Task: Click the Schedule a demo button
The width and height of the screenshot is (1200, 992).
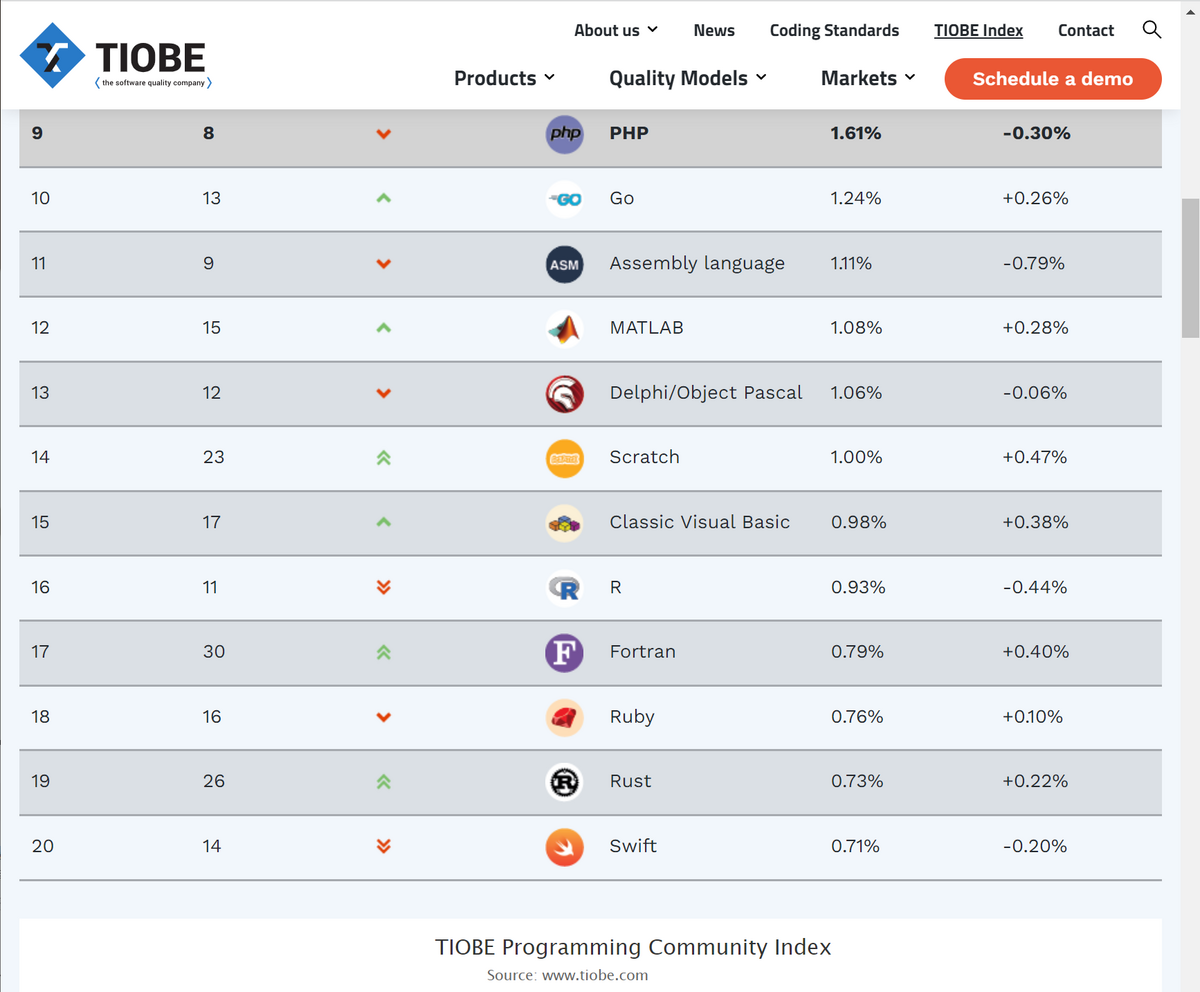Action: [x=1052, y=79]
